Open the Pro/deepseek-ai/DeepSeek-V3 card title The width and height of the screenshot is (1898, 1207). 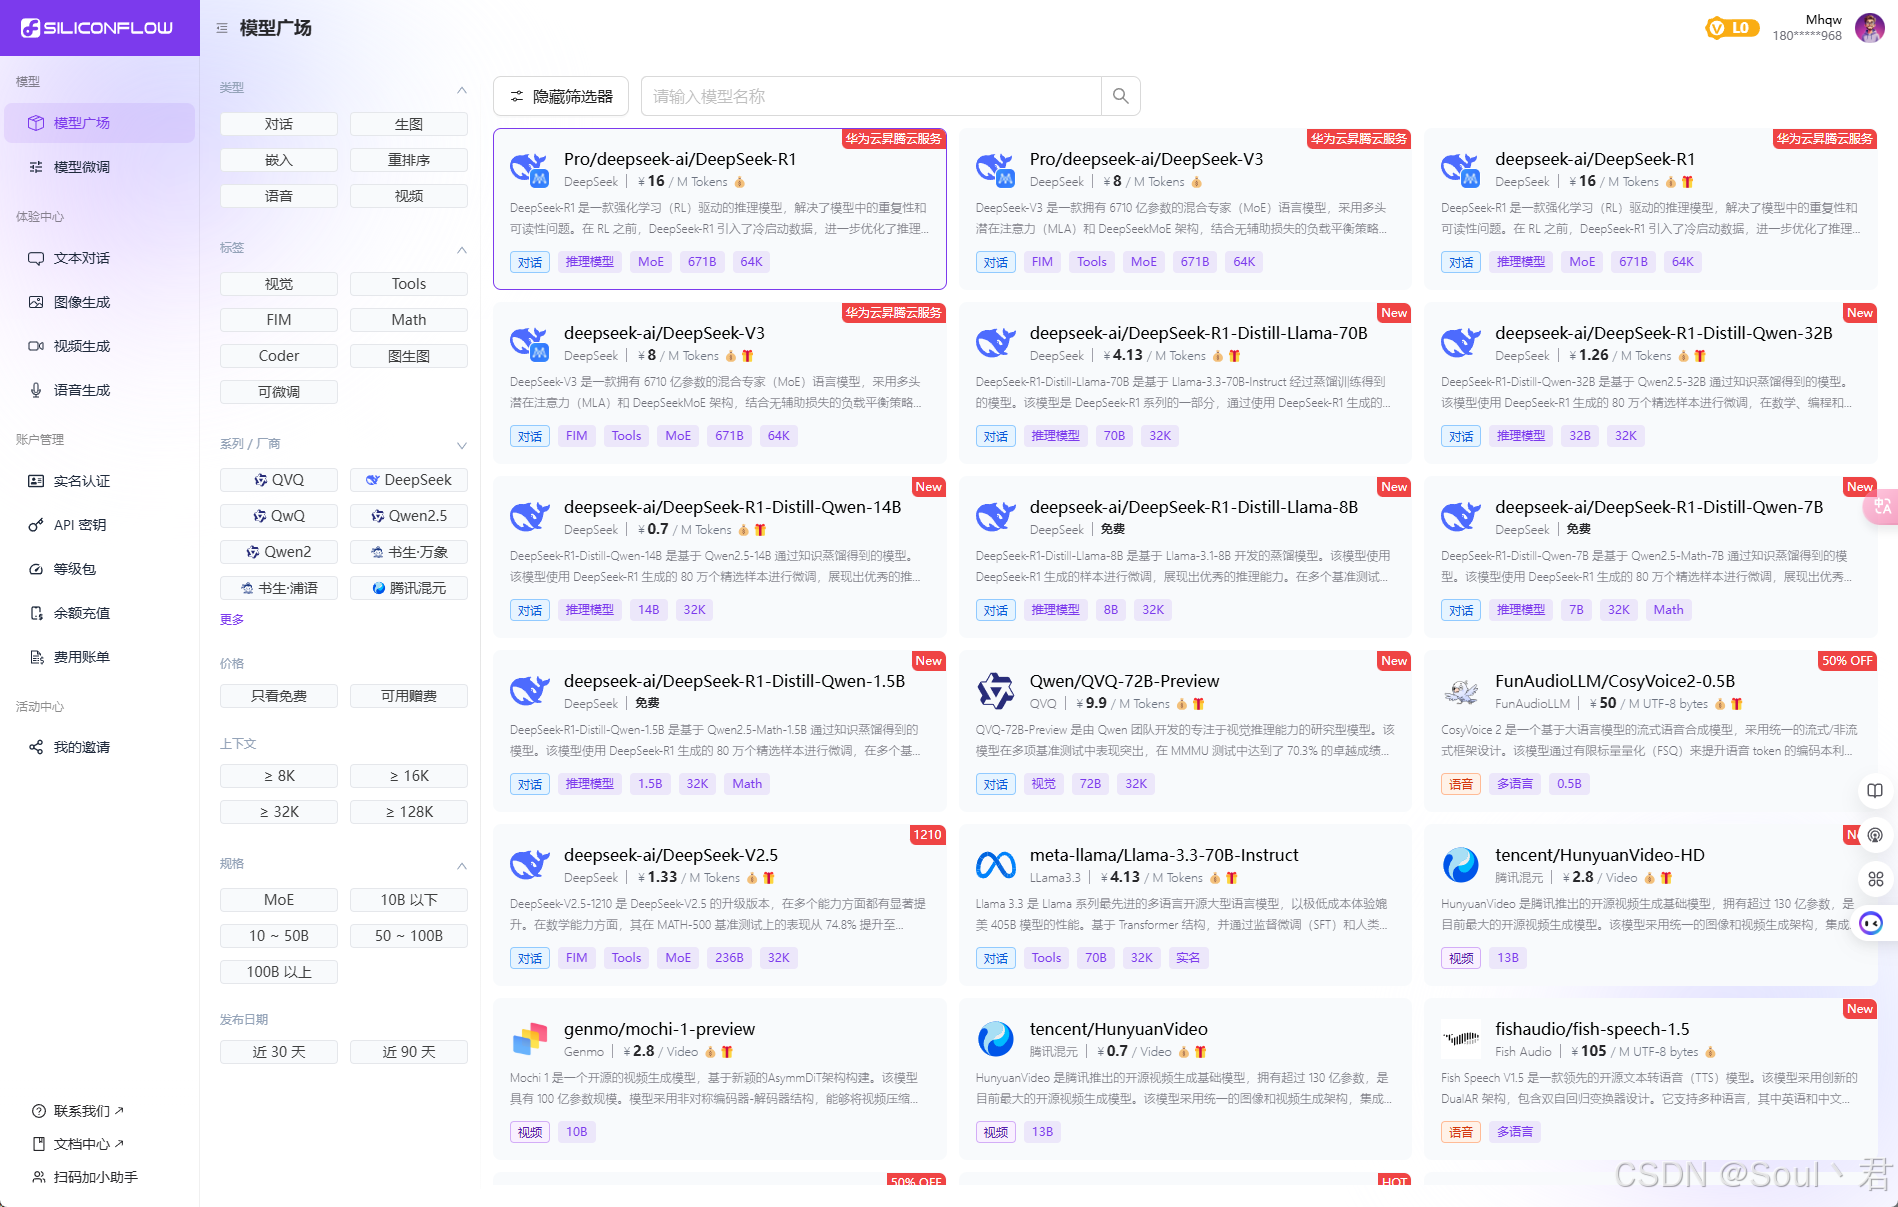(x=1146, y=159)
